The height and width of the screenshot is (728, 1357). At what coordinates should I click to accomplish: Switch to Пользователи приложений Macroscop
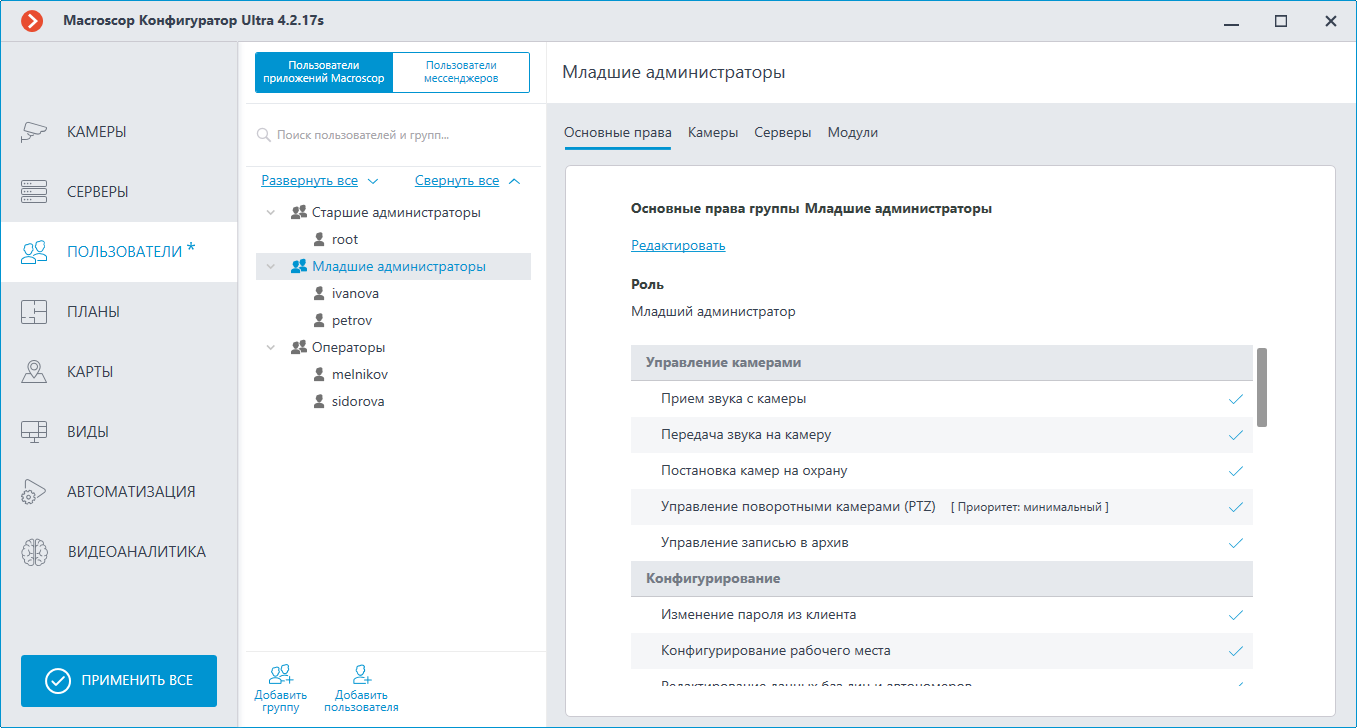324,72
